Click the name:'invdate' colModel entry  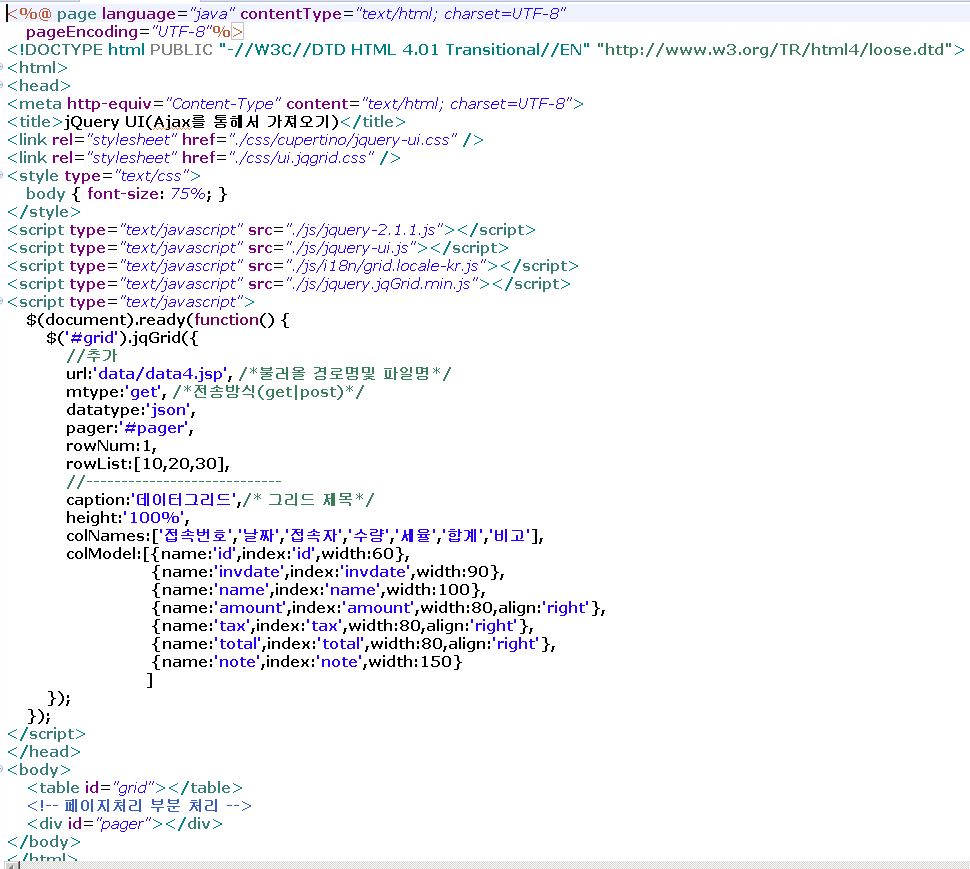click(x=328, y=571)
